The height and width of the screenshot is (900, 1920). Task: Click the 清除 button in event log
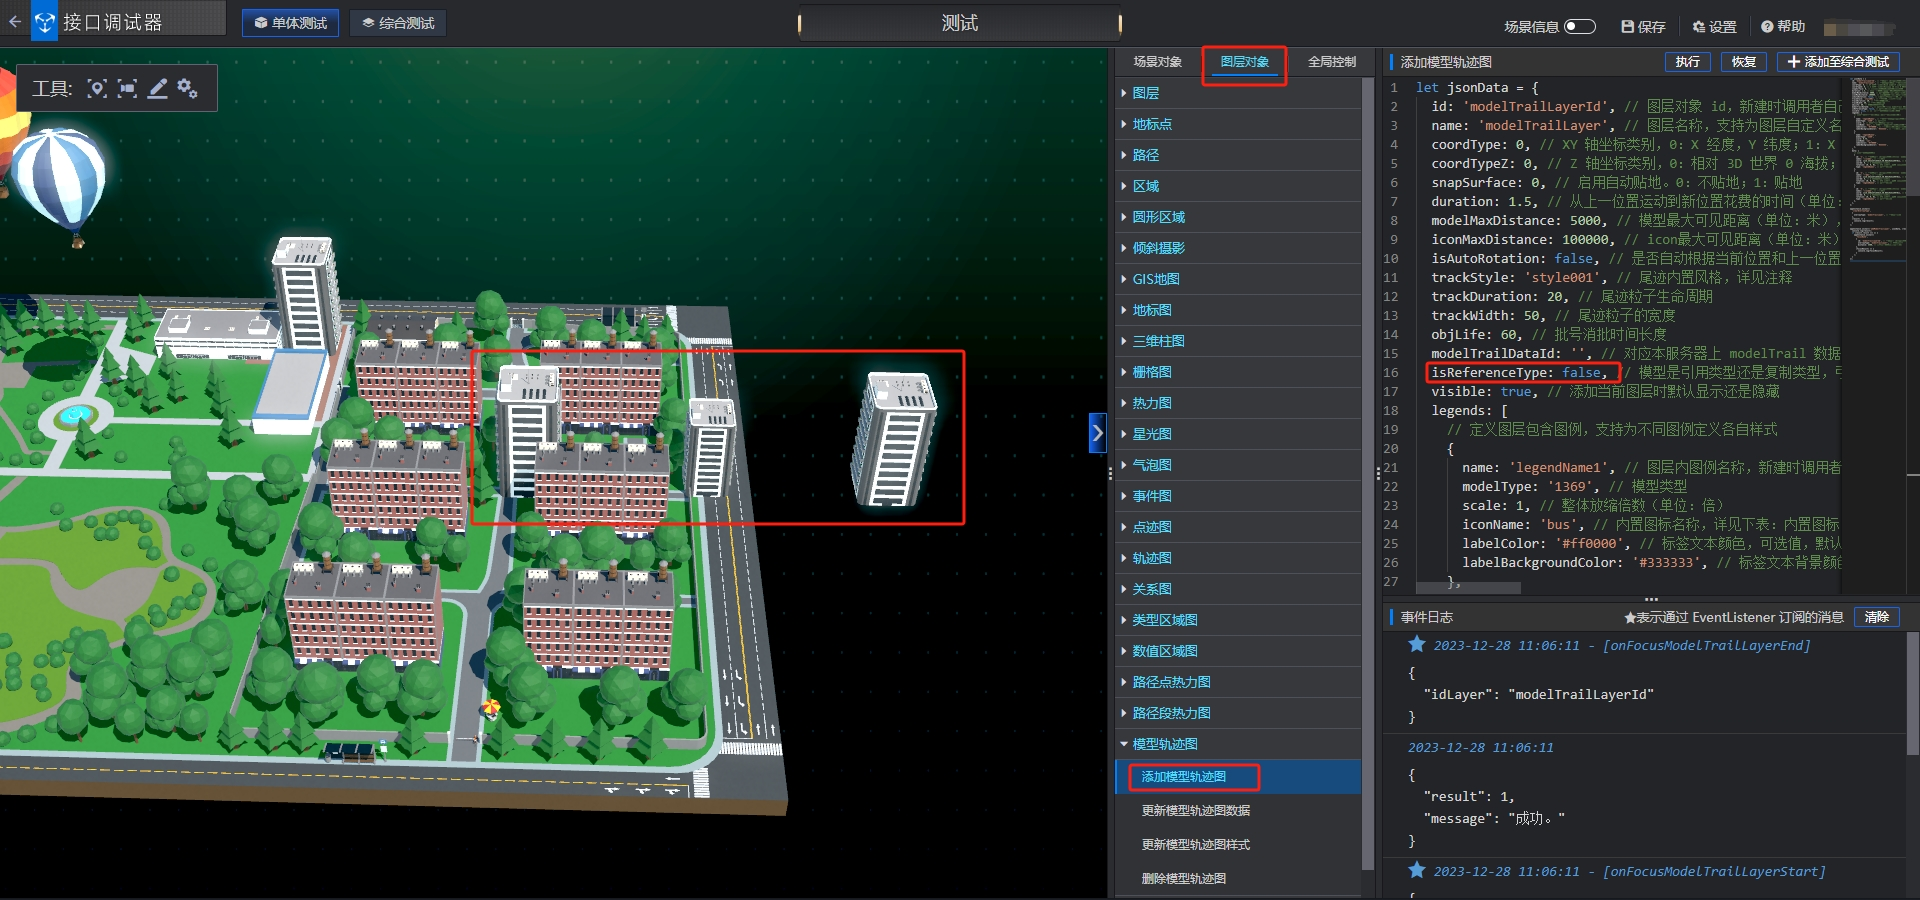point(1877,617)
